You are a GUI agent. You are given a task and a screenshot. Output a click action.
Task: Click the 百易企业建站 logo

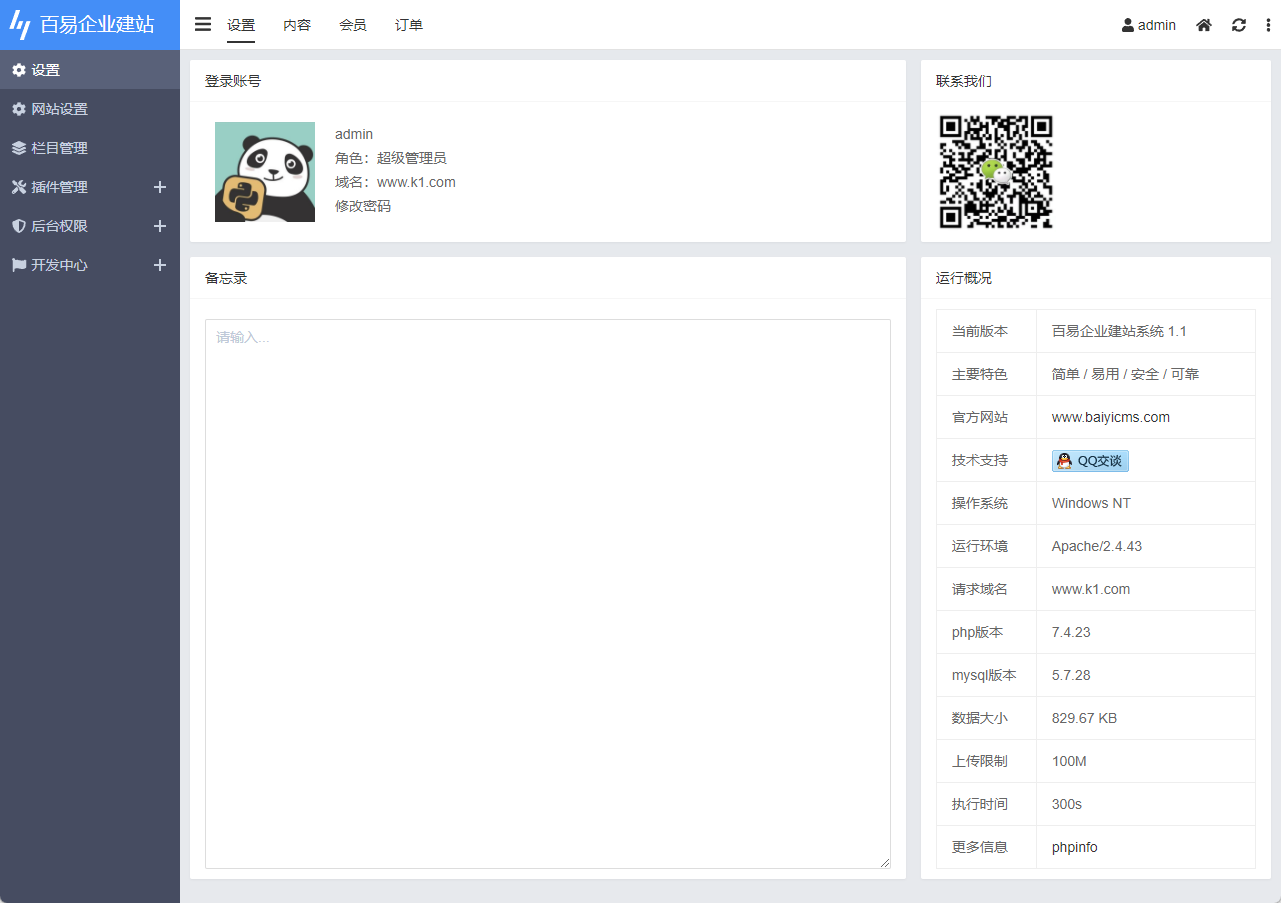coord(90,24)
